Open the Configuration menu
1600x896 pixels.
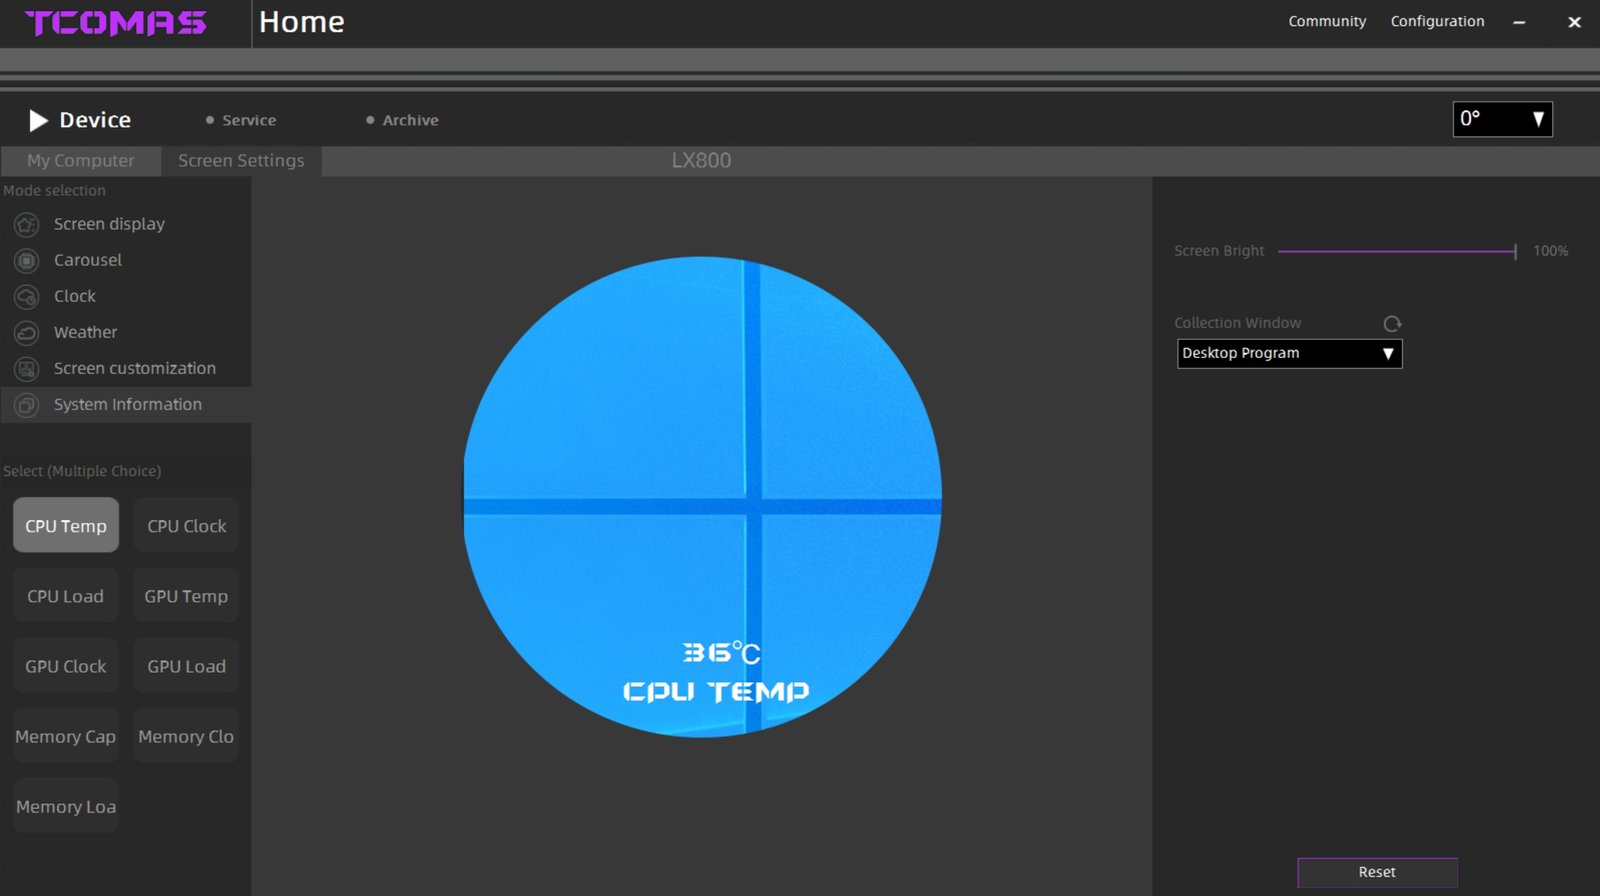coord(1437,21)
